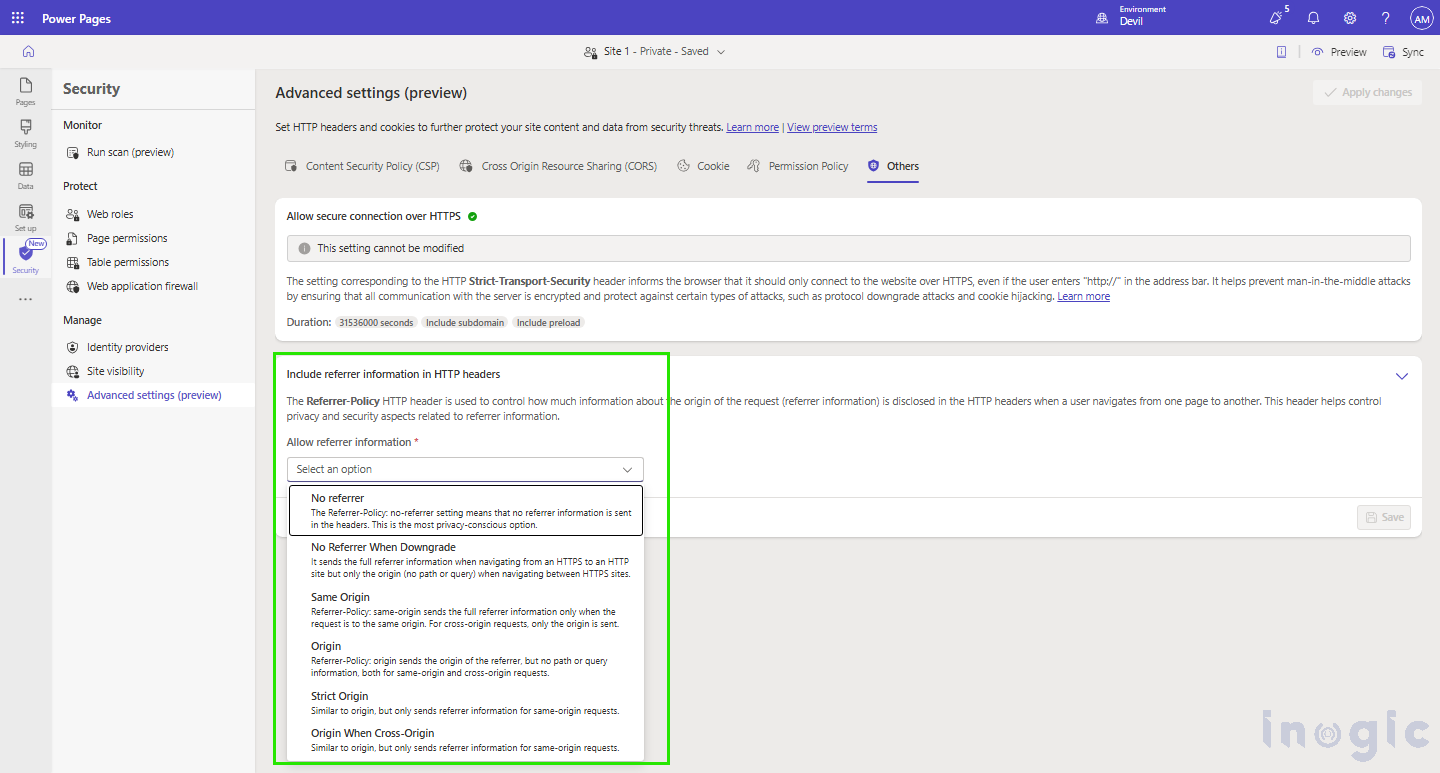This screenshot has width=1440, height=773.
Task: Open the help question mark
Action: [x=1385, y=18]
